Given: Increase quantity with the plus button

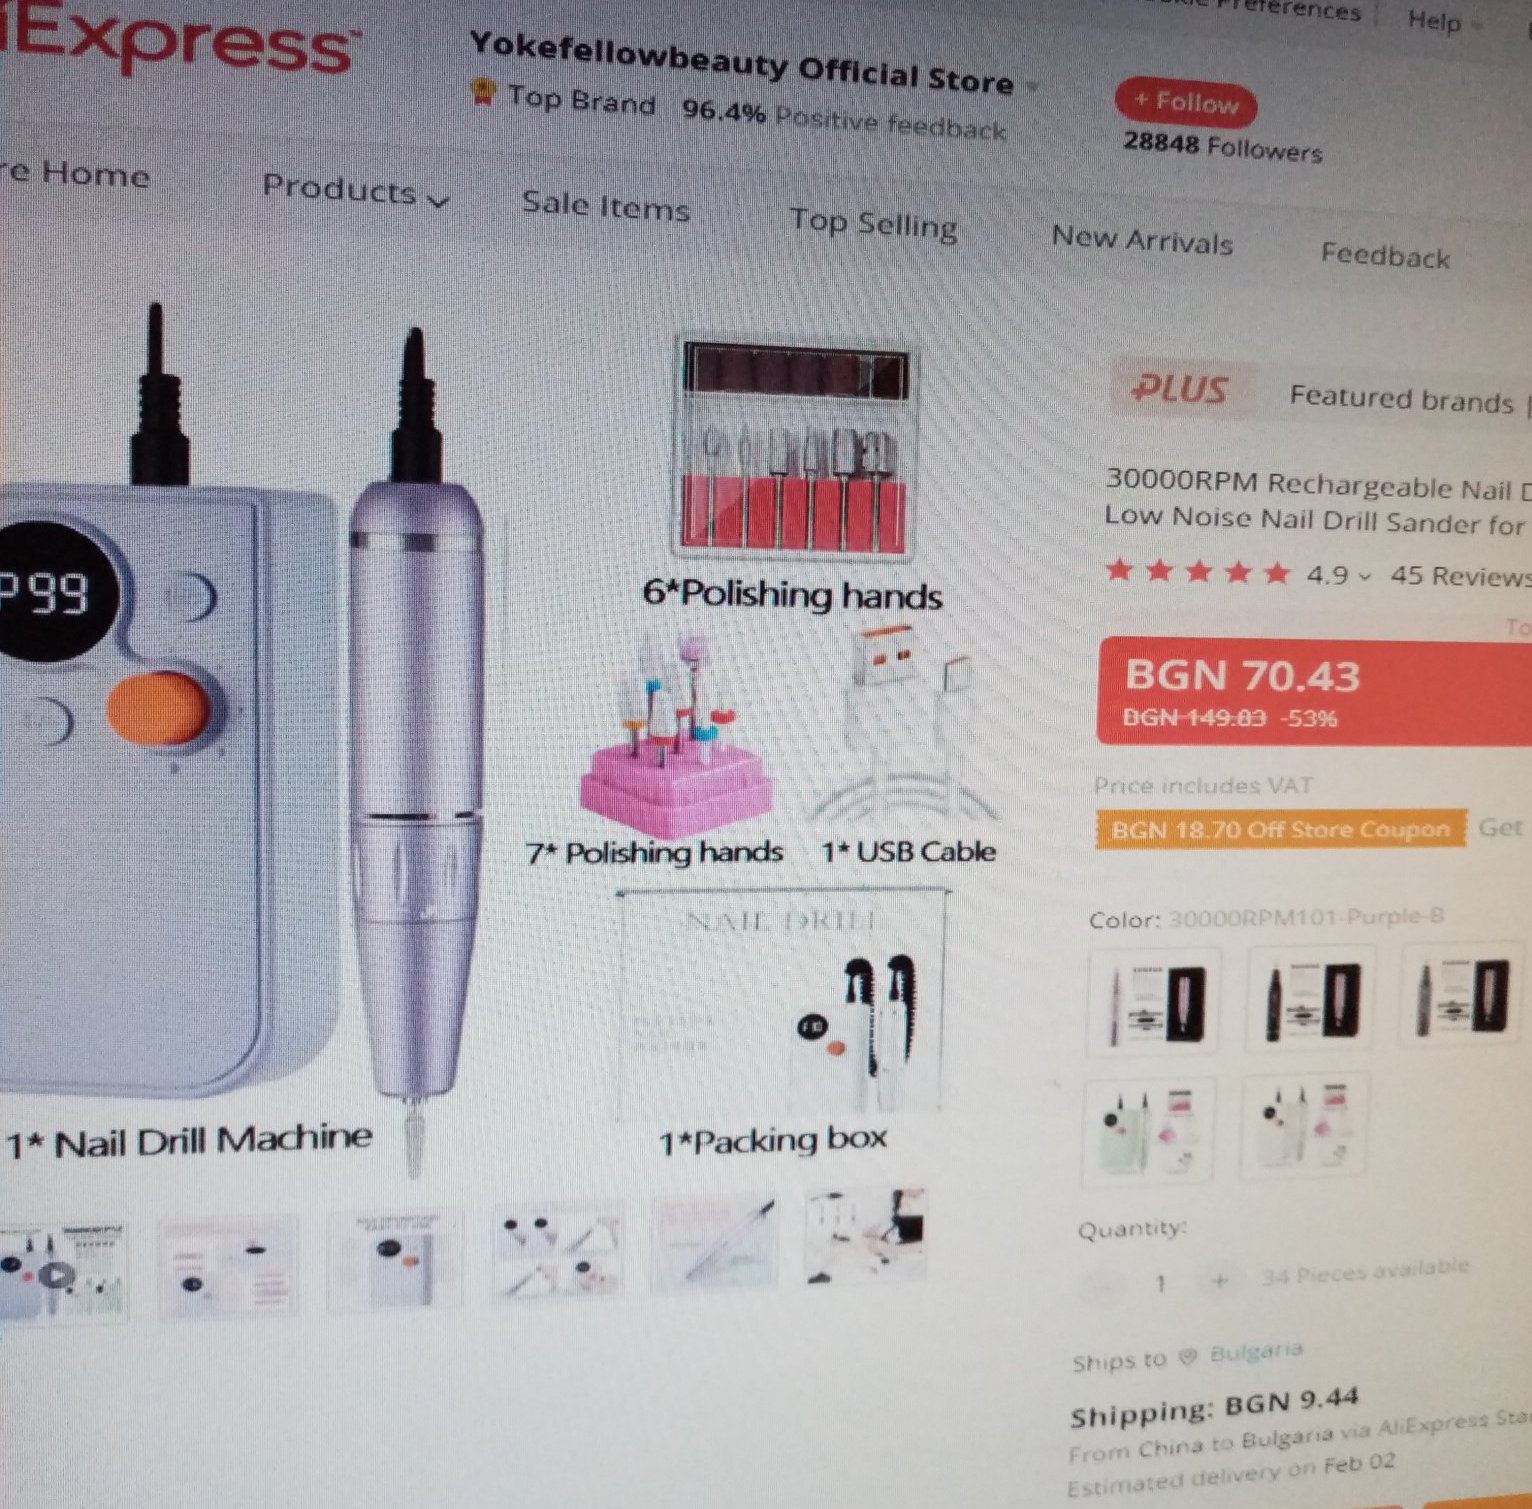Looking at the screenshot, I should [x=1220, y=1281].
